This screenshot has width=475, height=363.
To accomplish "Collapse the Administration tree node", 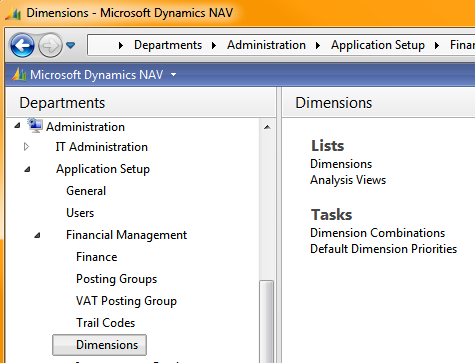I will 17,126.
